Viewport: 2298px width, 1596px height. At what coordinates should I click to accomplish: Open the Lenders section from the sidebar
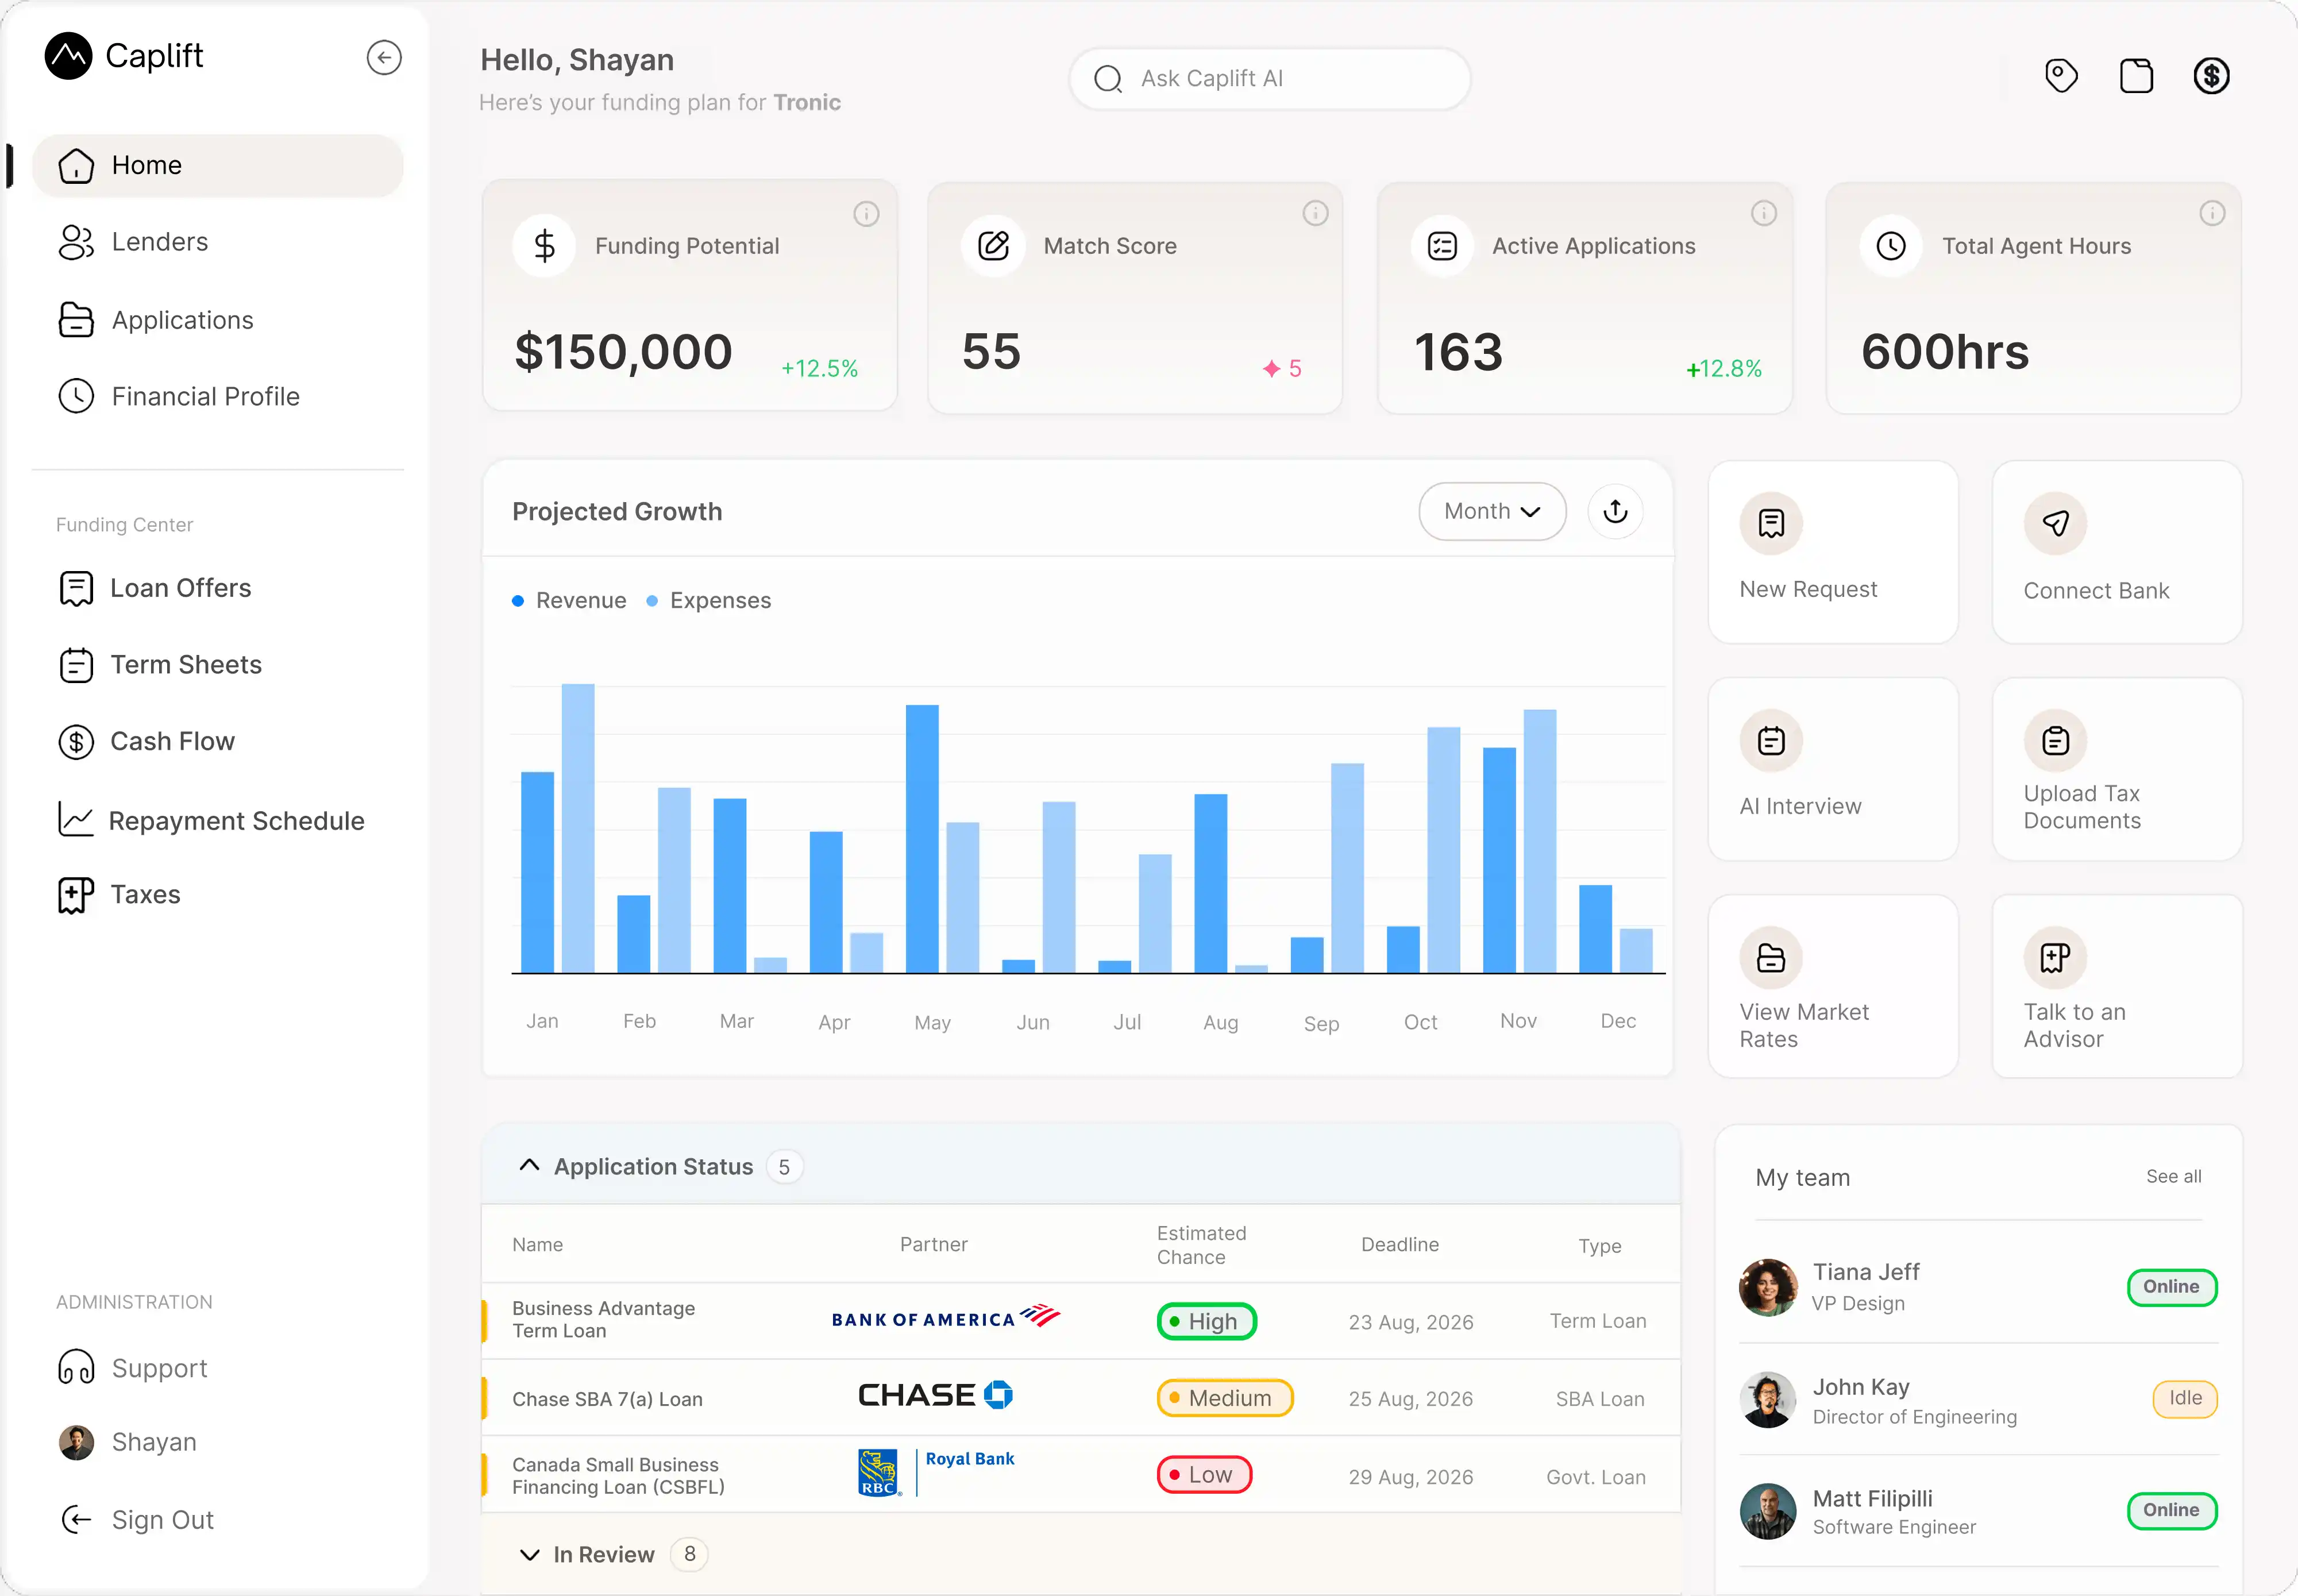160,241
